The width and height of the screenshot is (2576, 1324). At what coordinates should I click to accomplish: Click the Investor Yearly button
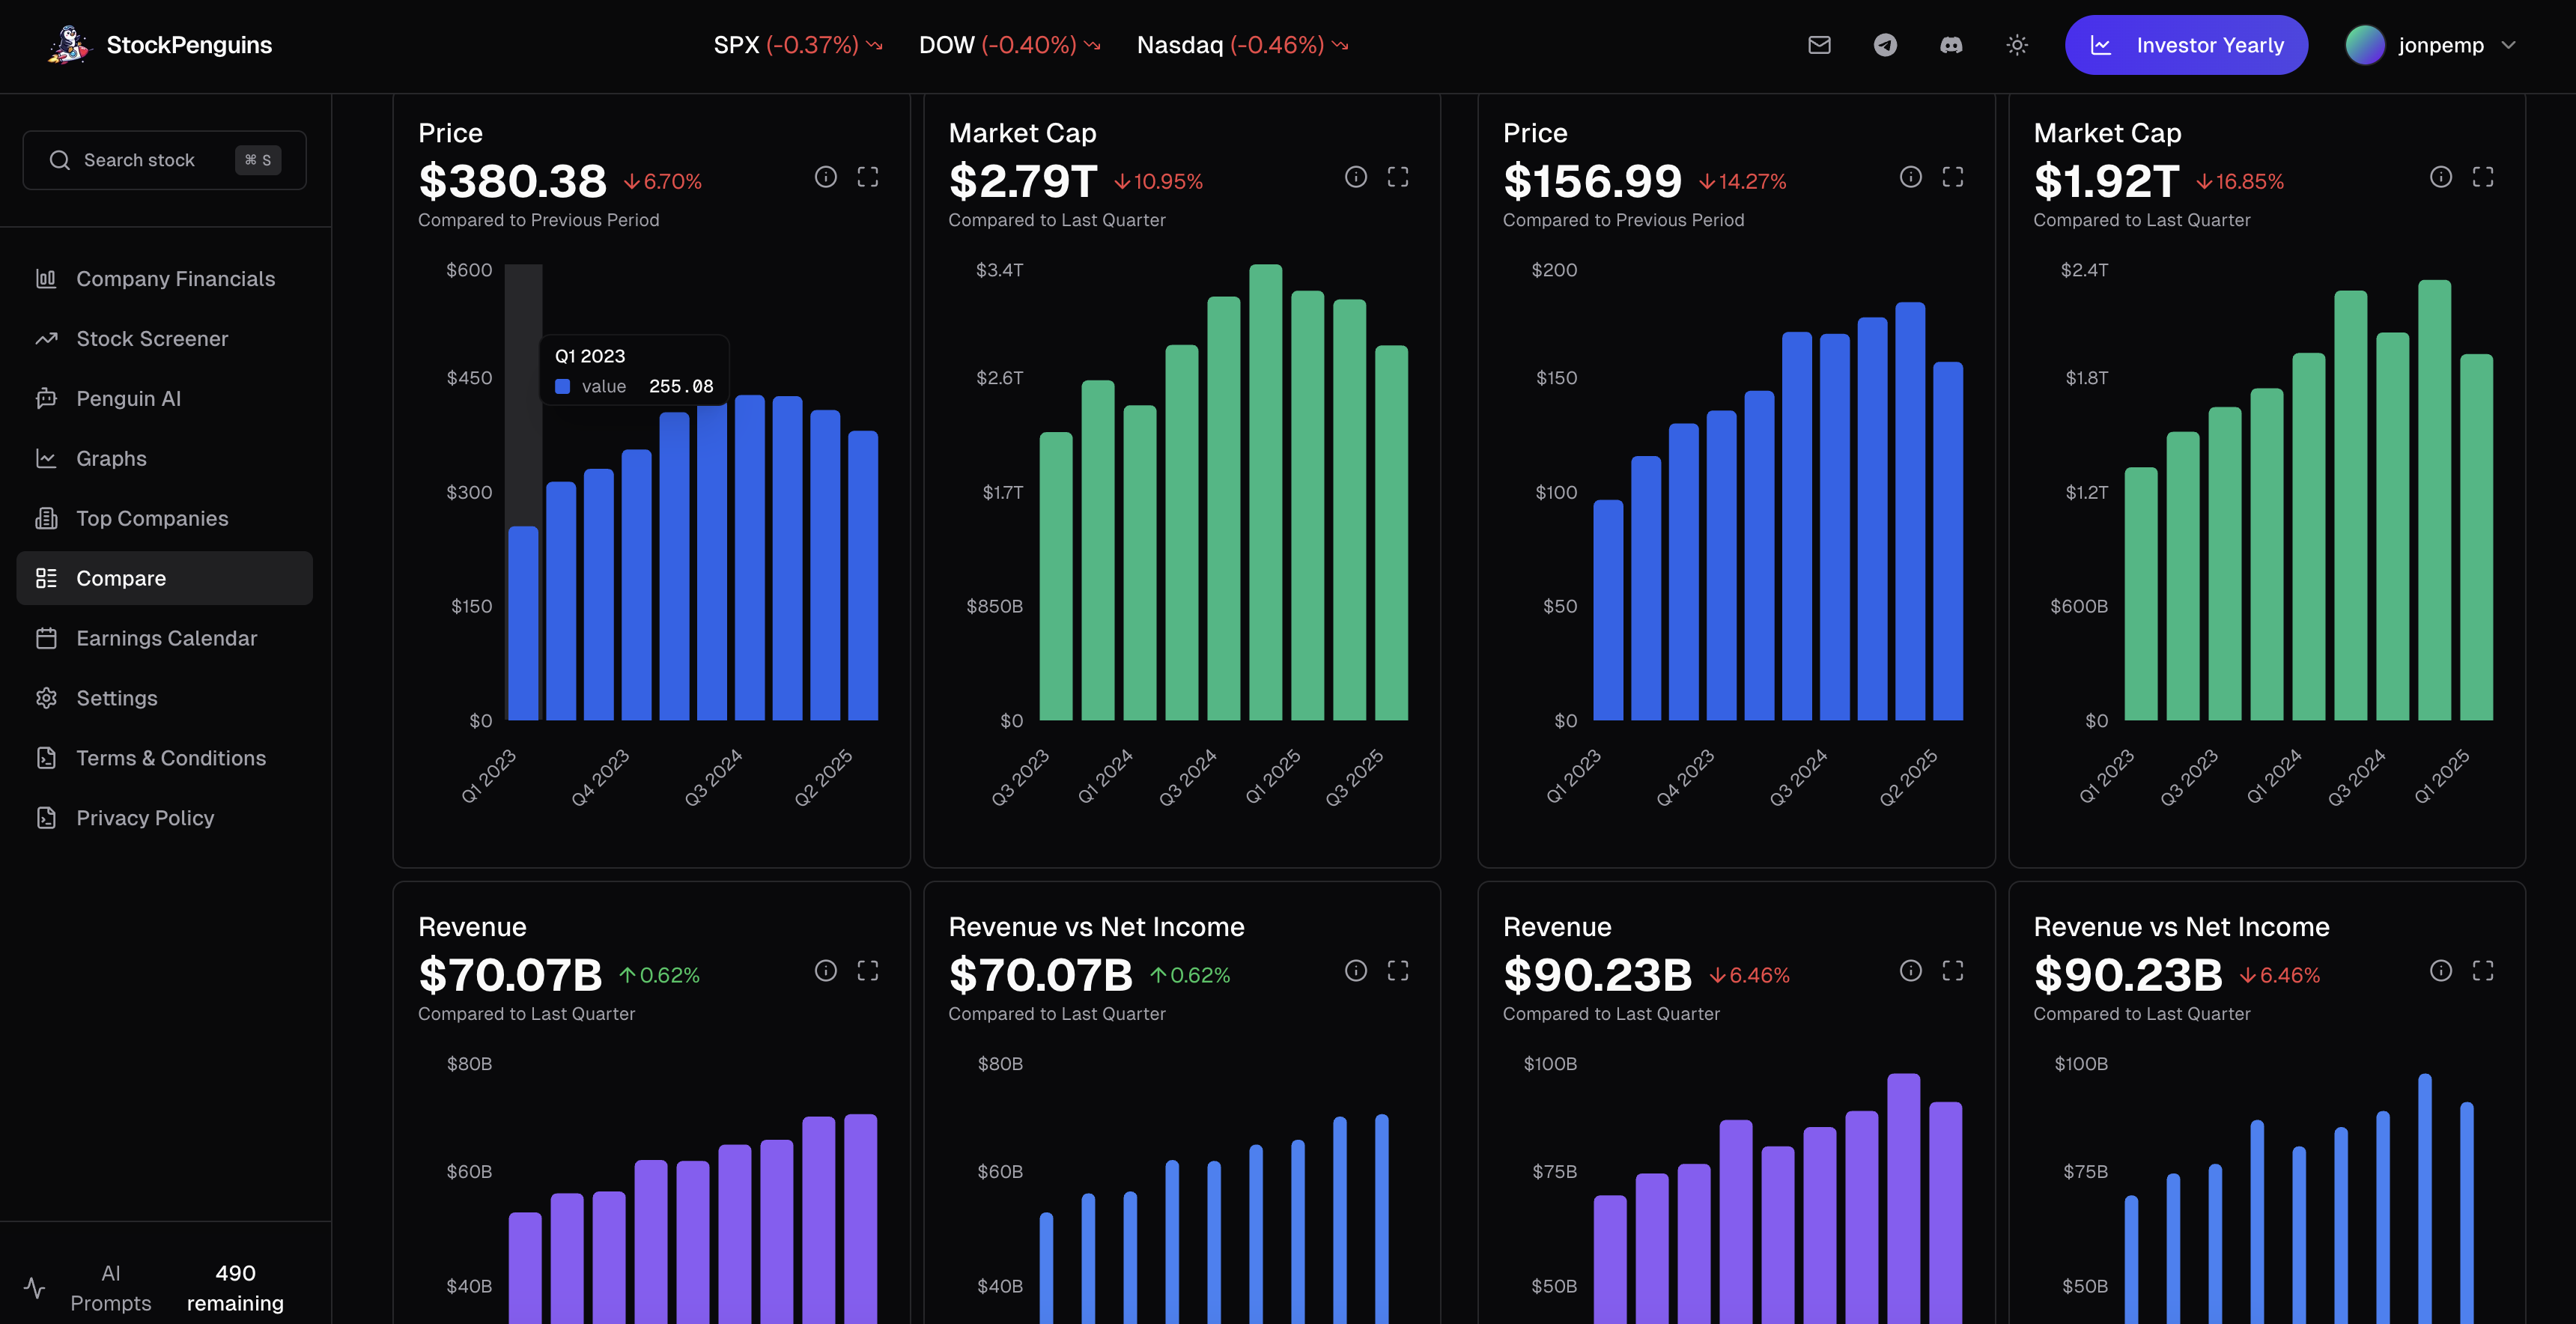pos(2186,45)
